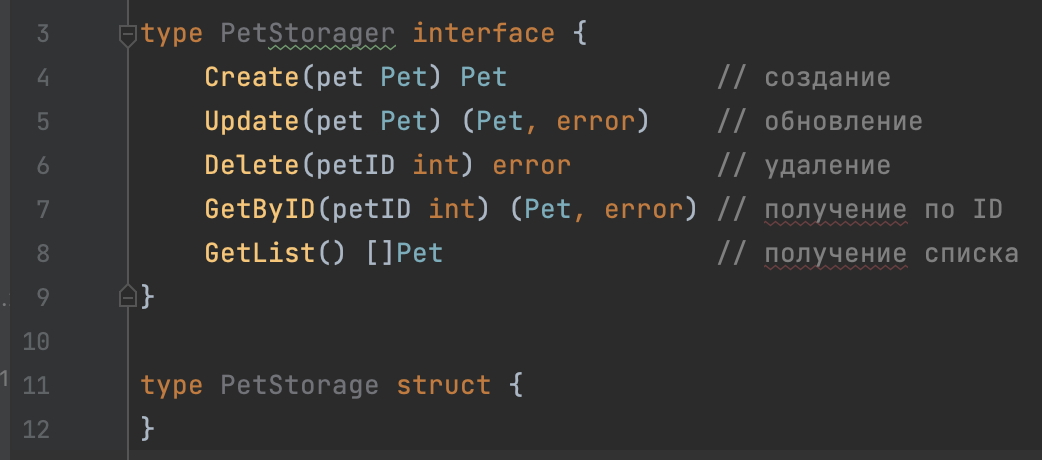Click the comment 'создание' on line 4

pyautogui.click(x=827, y=78)
